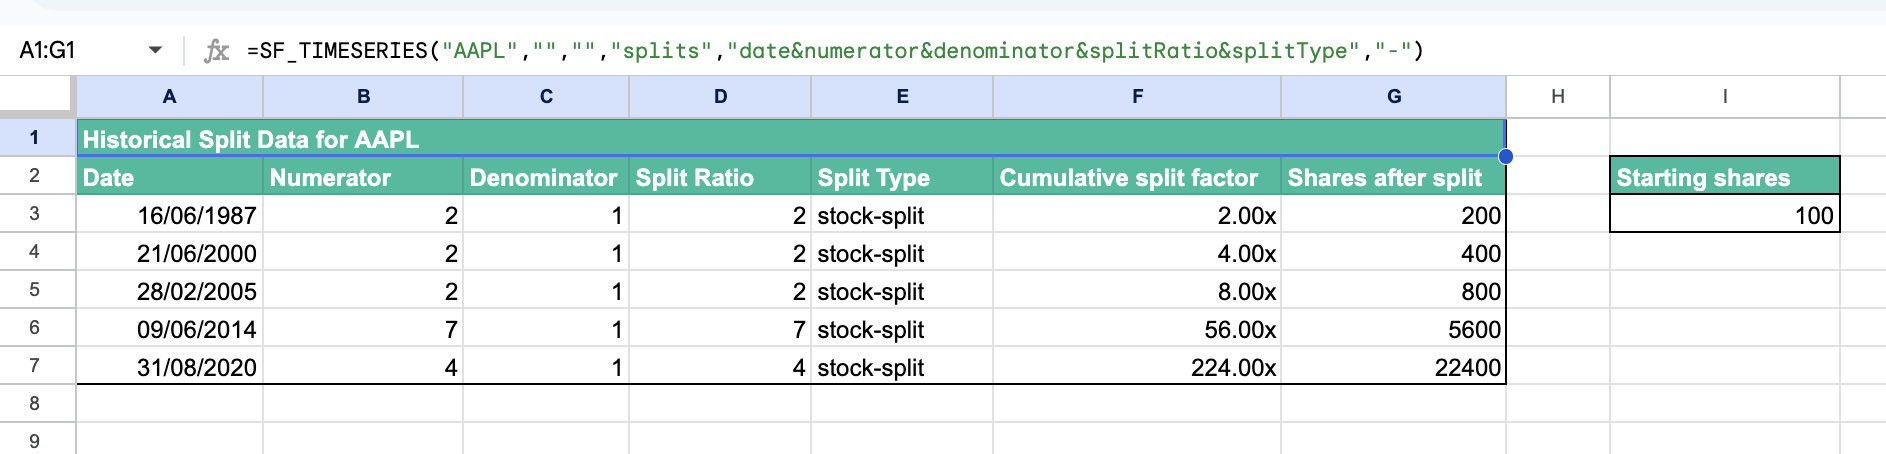Select row 4 header
Screen dimensions: 1886x454
(35, 251)
